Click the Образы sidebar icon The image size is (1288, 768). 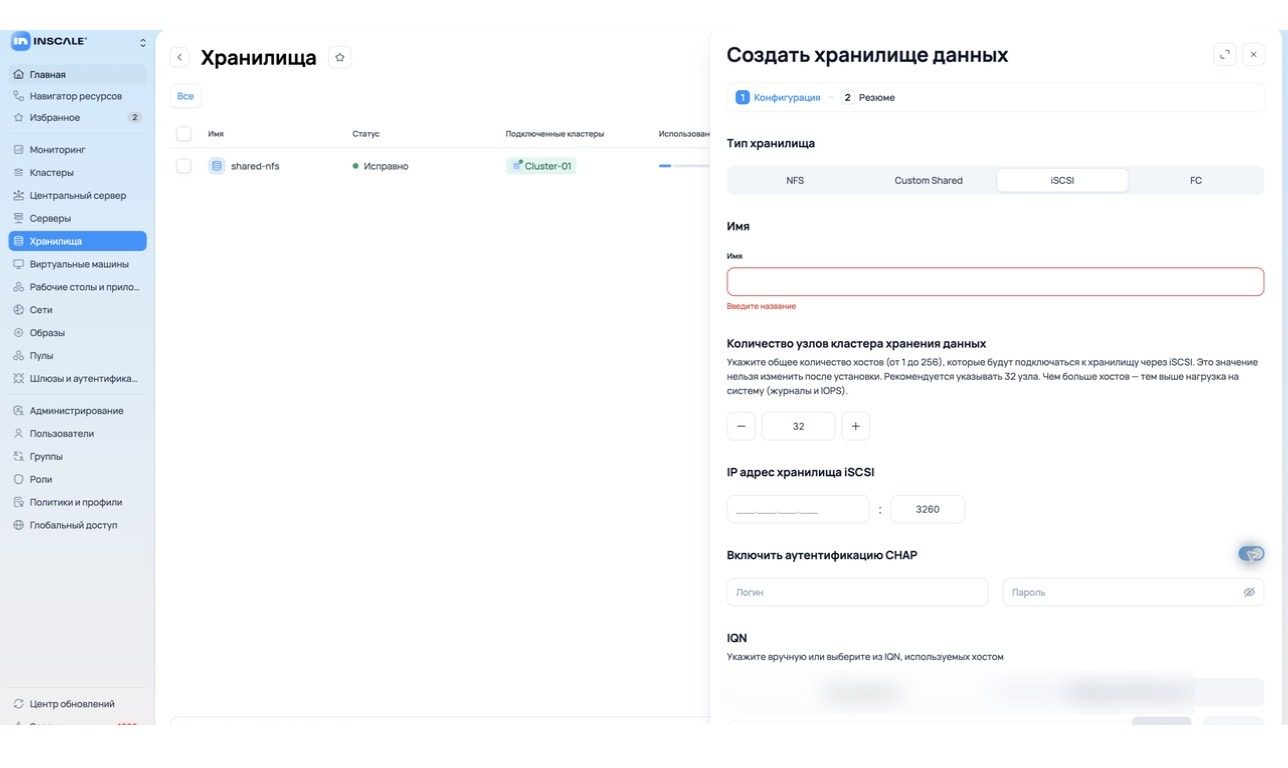coord(18,333)
